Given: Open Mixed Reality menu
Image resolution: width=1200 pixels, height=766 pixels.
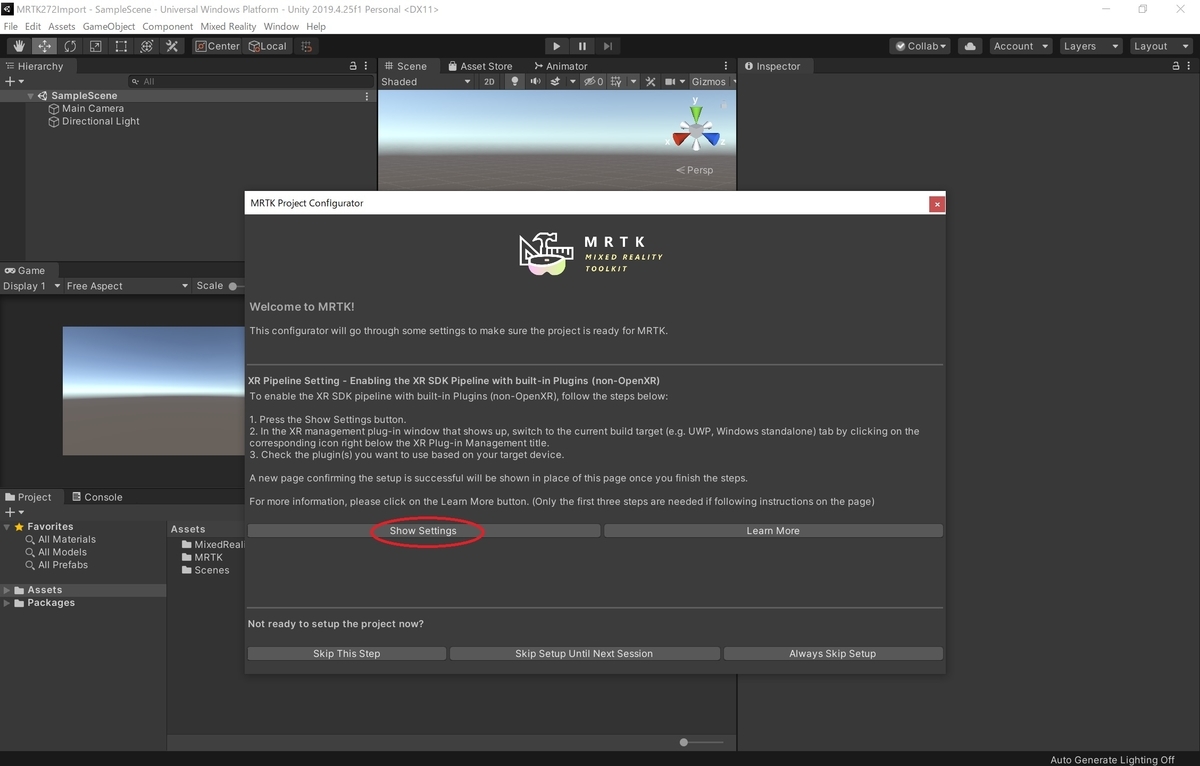Looking at the screenshot, I should 228,26.
